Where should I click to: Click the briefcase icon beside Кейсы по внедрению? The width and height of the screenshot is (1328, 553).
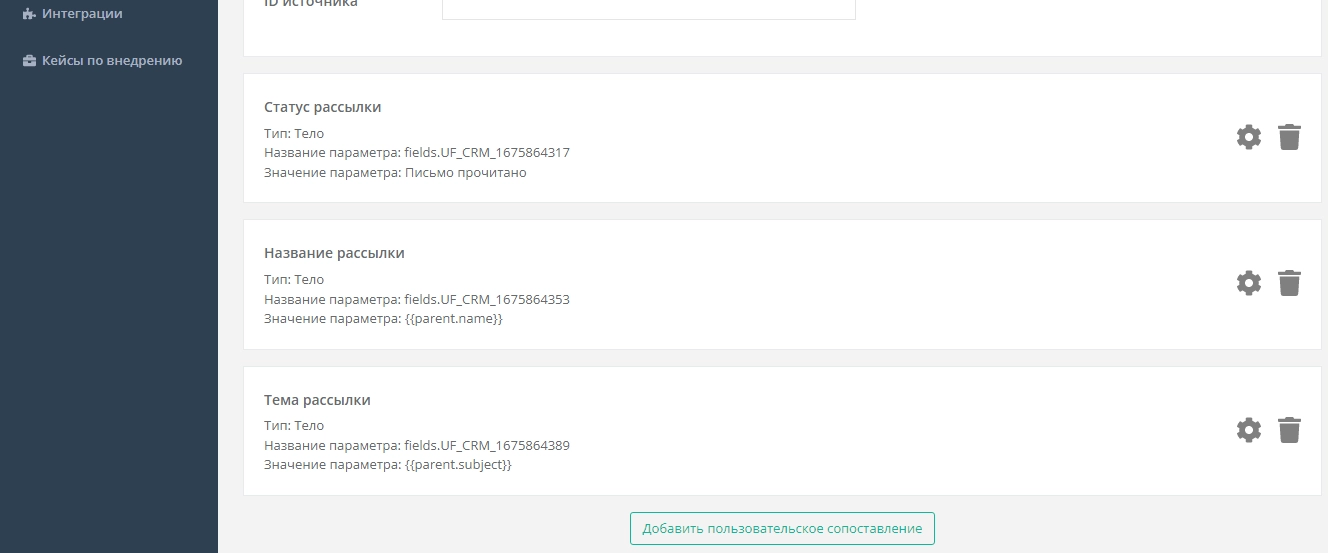pos(29,61)
